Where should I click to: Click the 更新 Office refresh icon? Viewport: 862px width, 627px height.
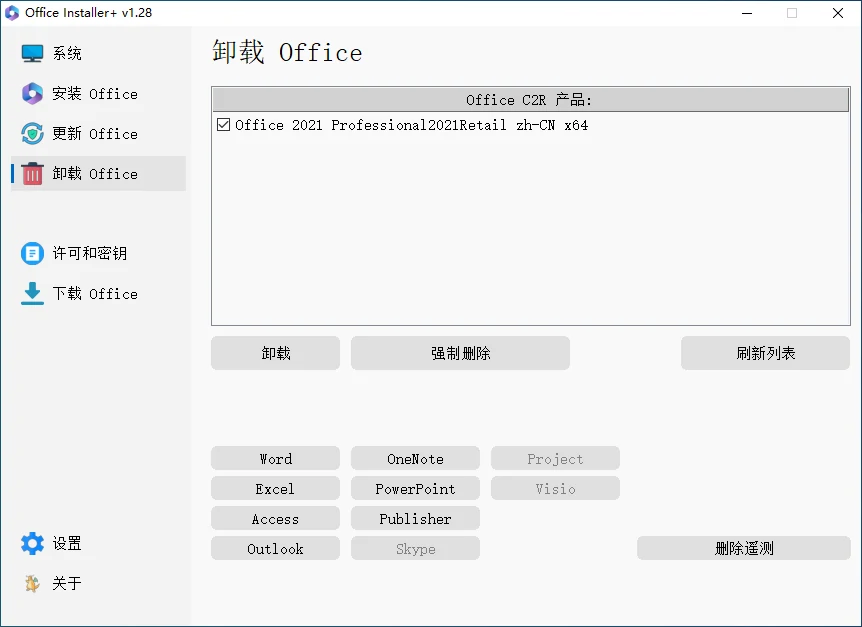[x=31, y=133]
